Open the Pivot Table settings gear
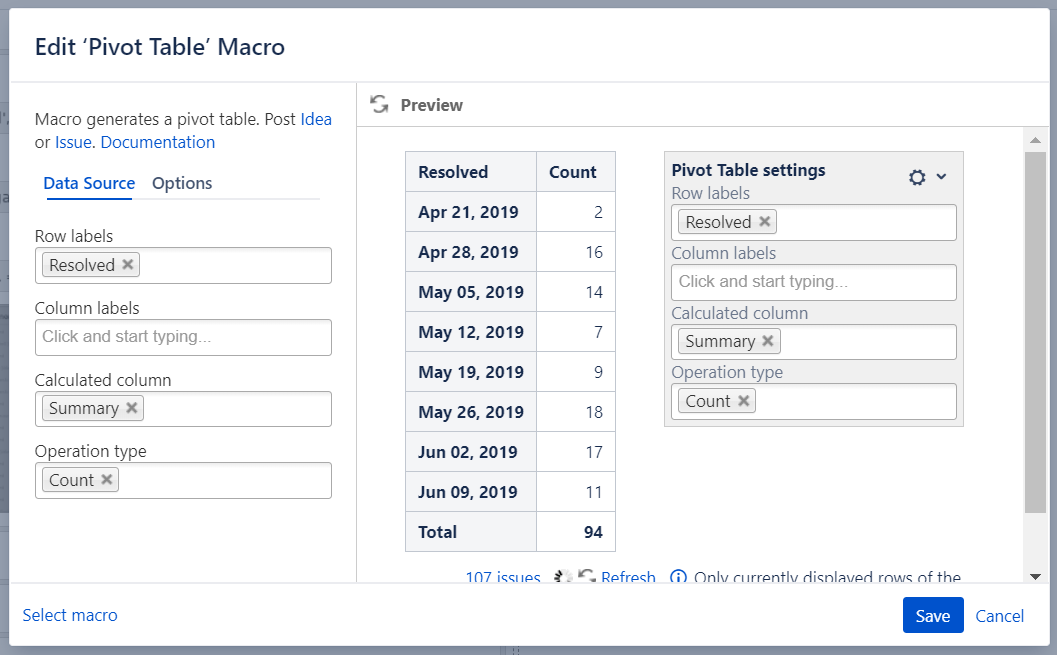This screenshot has width=1057, height=655. (x=917, y=177)
